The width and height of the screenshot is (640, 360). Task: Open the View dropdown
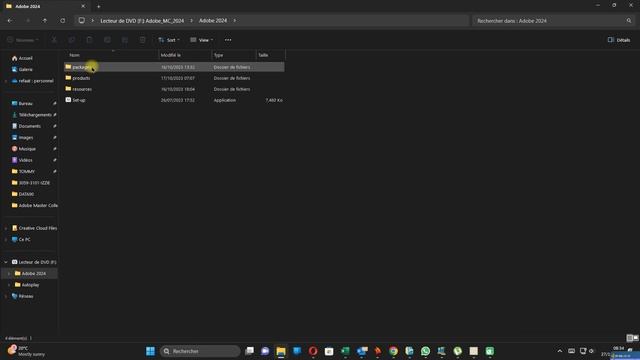202,40
